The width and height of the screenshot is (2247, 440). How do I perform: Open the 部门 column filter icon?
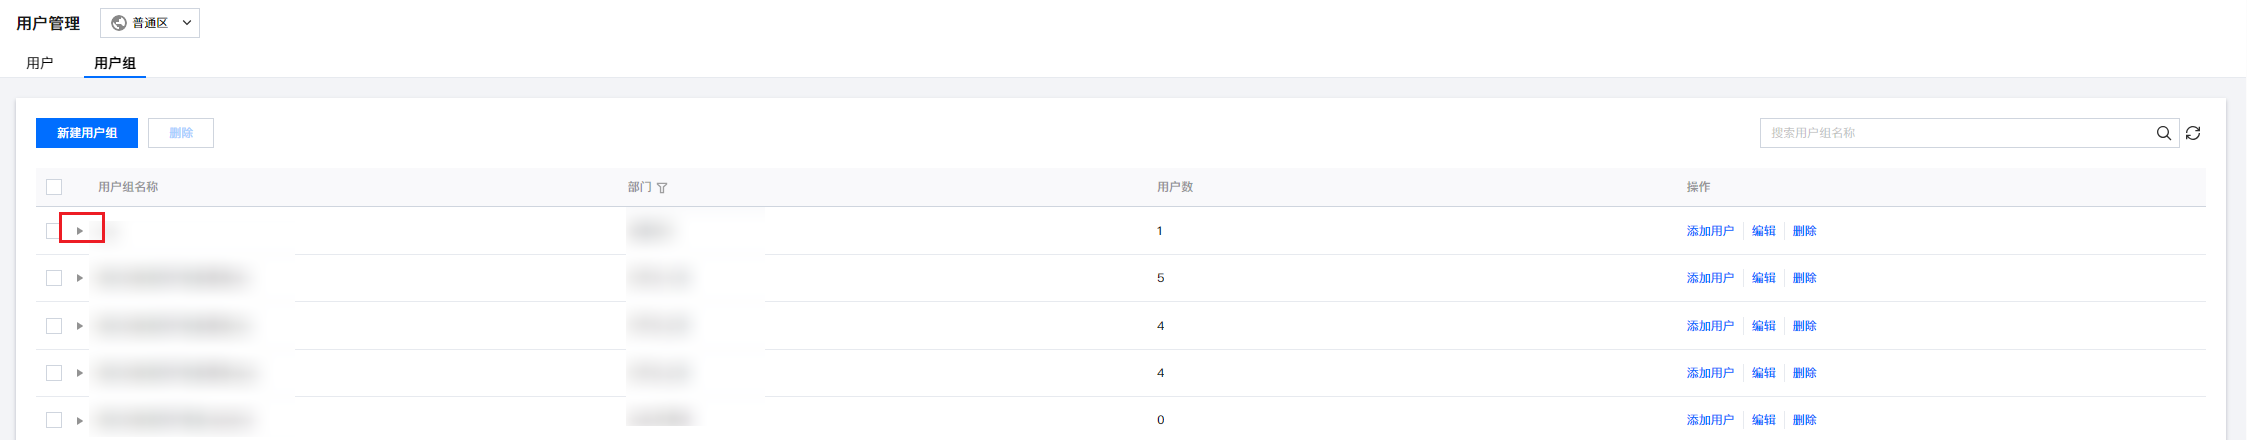[x=662, y=188]
